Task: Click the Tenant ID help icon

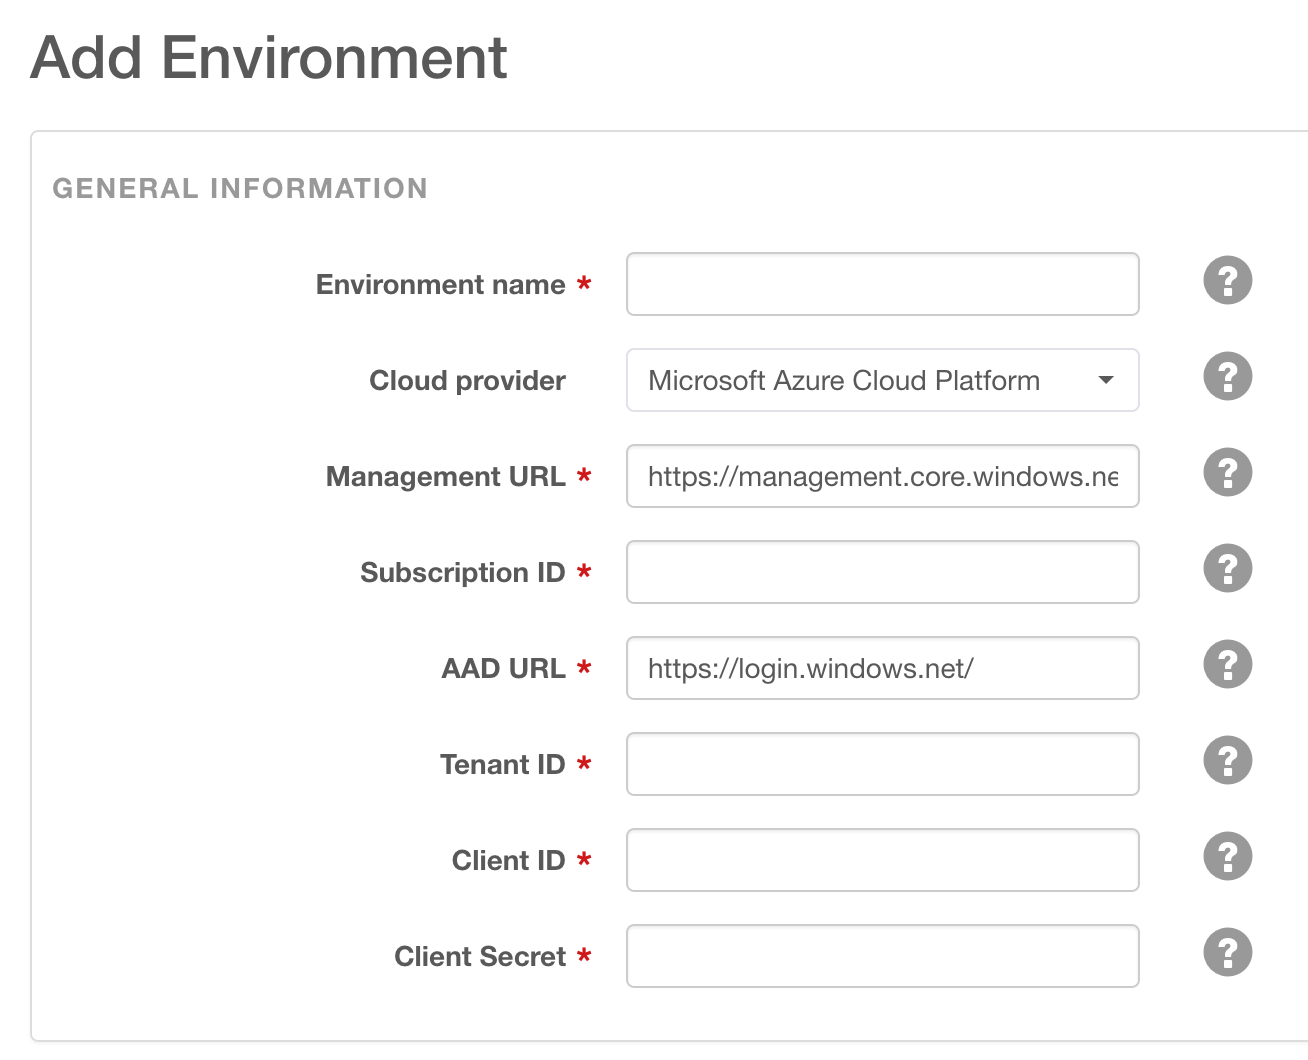Action: tap(1227, 760)
